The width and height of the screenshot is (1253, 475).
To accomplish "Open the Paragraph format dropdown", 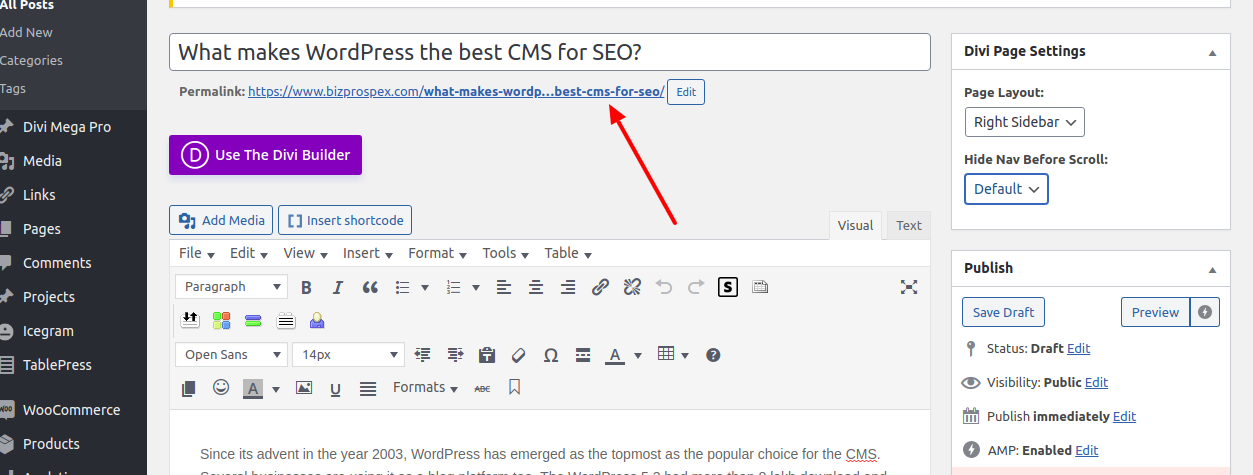I will [231, 287].
